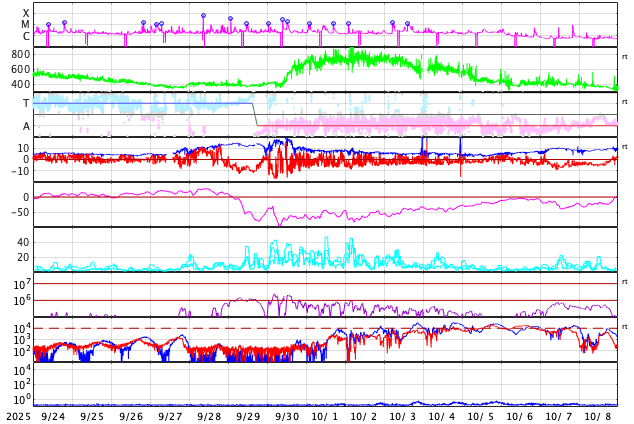
Task: Select the 9/24 date label
Action: pyautogui.click(x=53, y=416)
